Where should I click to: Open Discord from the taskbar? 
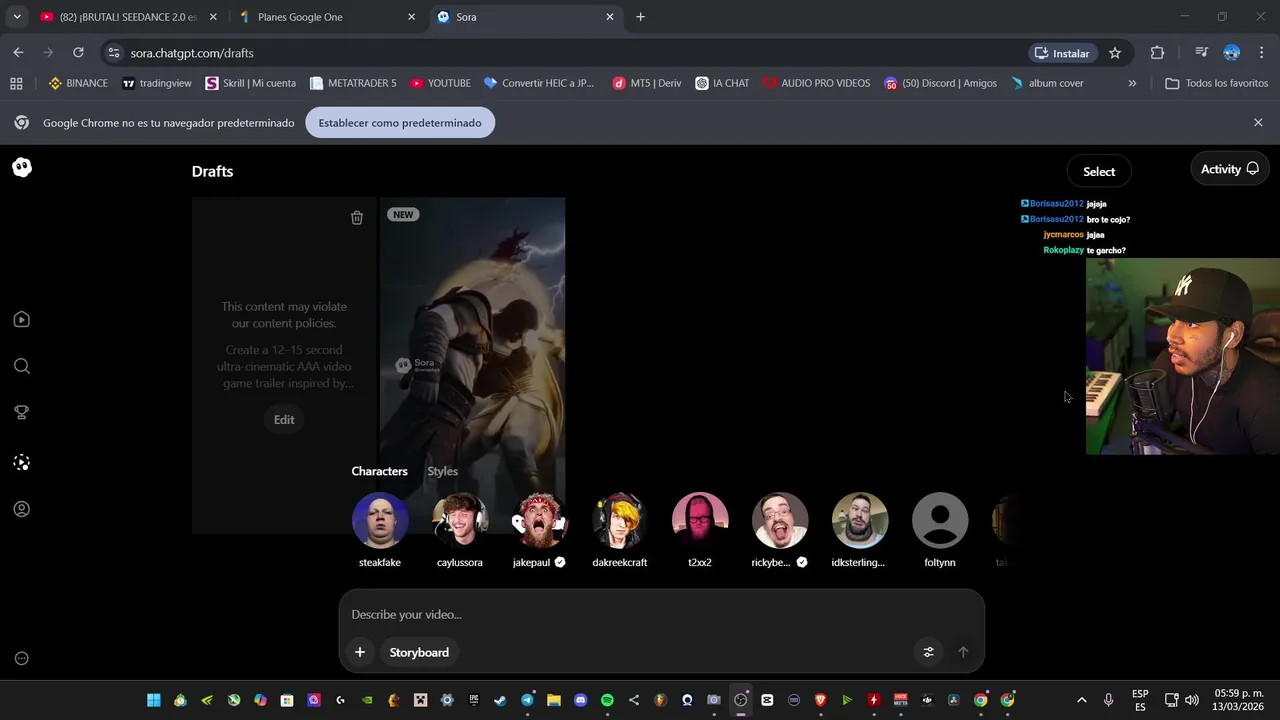pos(580,700)
